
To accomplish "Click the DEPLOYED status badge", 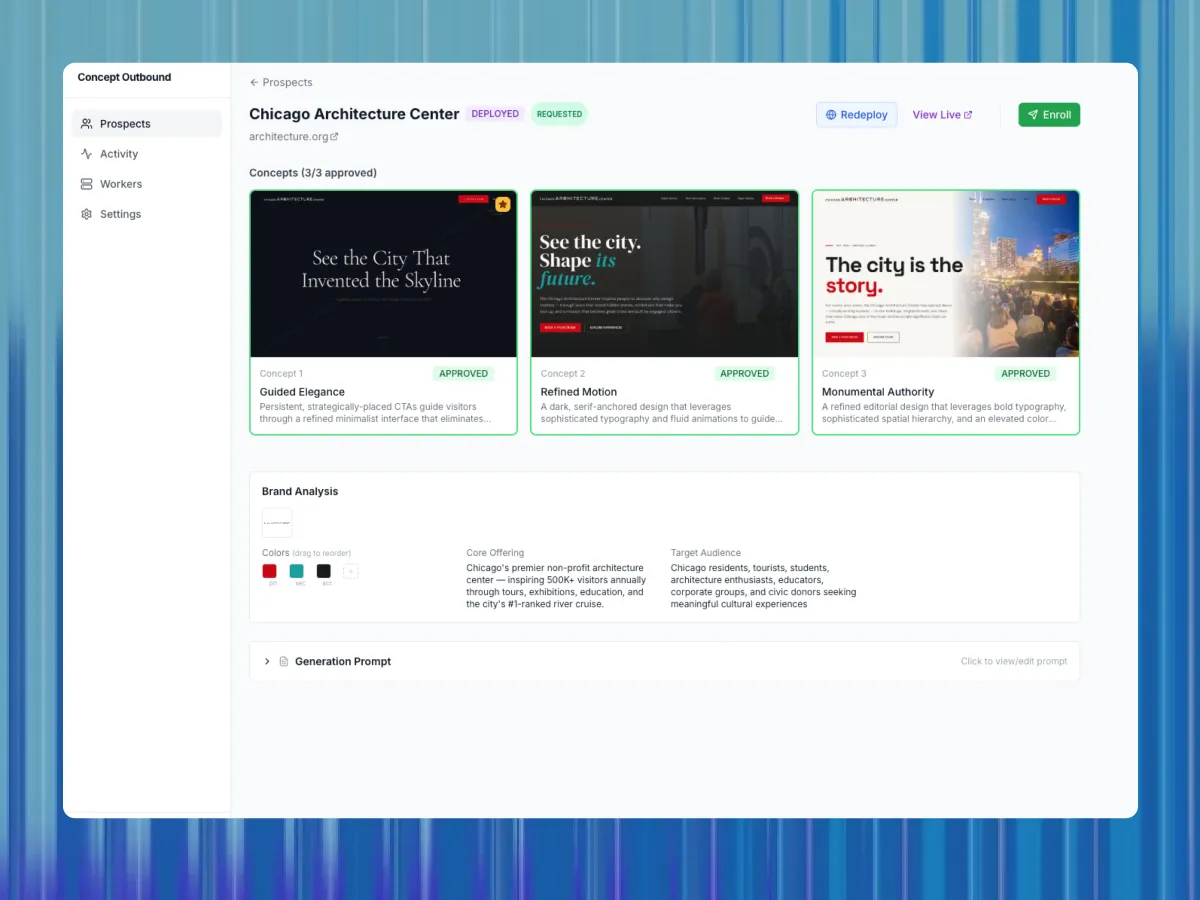I will coord(495,114).
